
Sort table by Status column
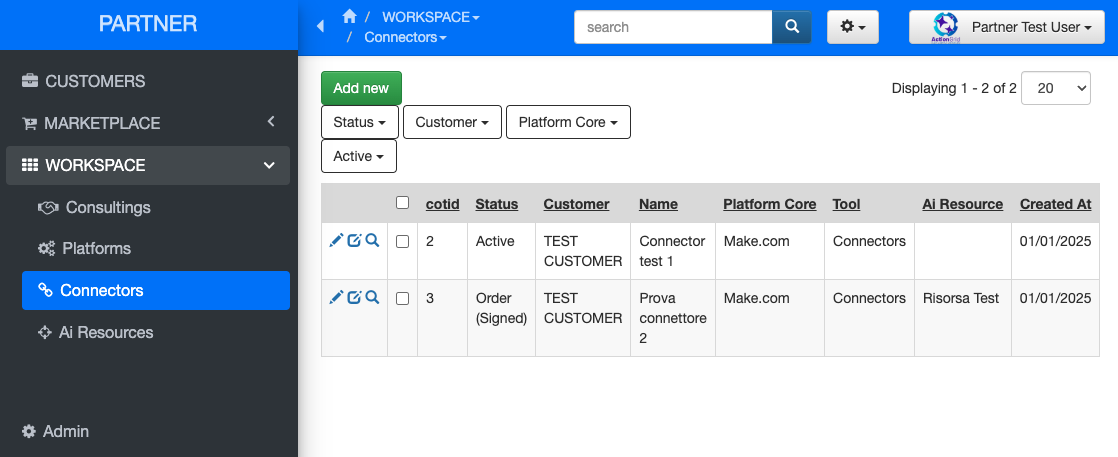click(496, 204)
